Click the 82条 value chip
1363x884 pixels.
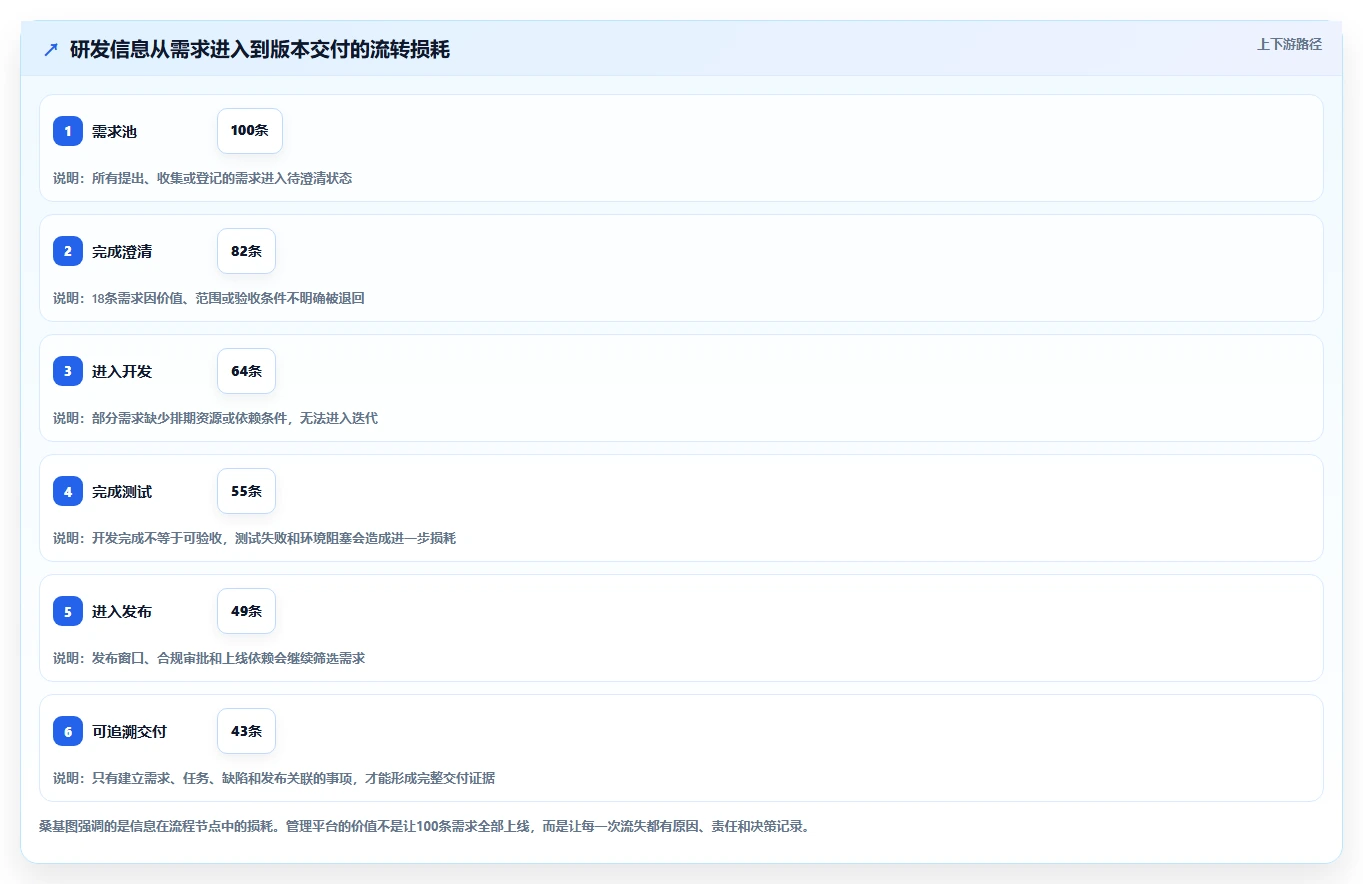[246, 251]
